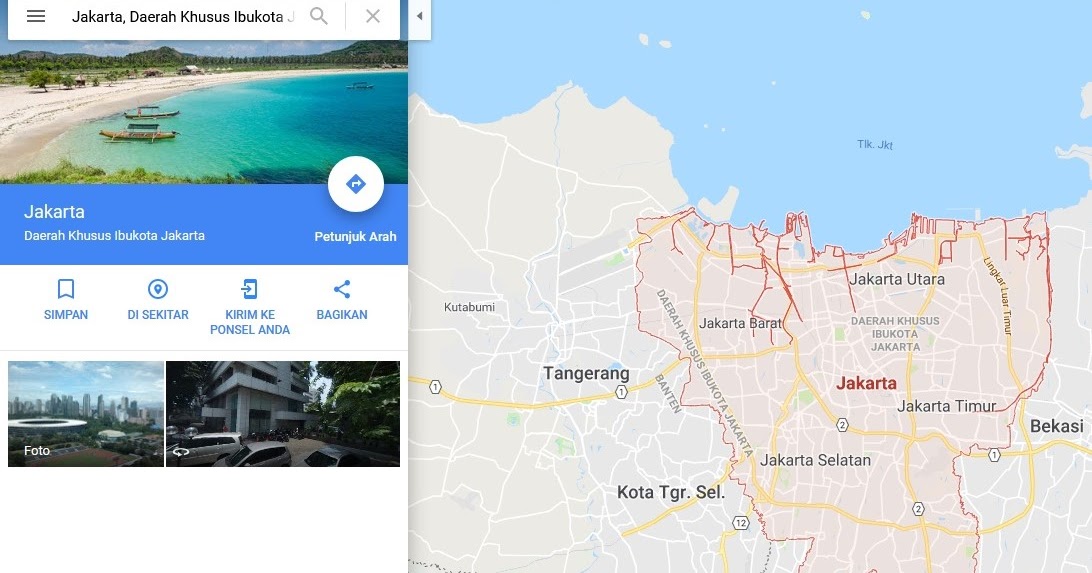Click the Bekasi label on the map
The width and height of the screenshot is (1092, 573).
(x=1056, y=426)
